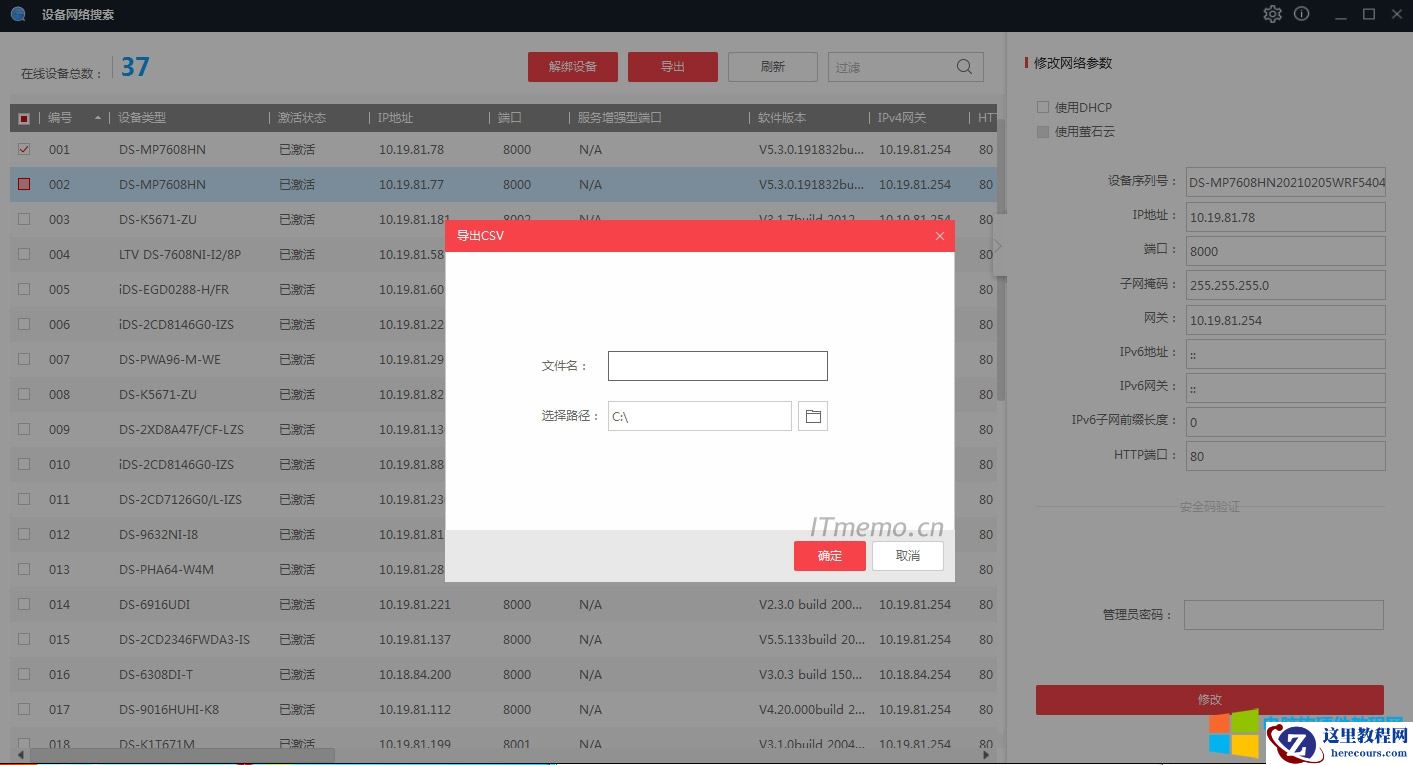Click the app logo beside 设备网络搜索
The image size is (1413, 765).
(18, 14)
